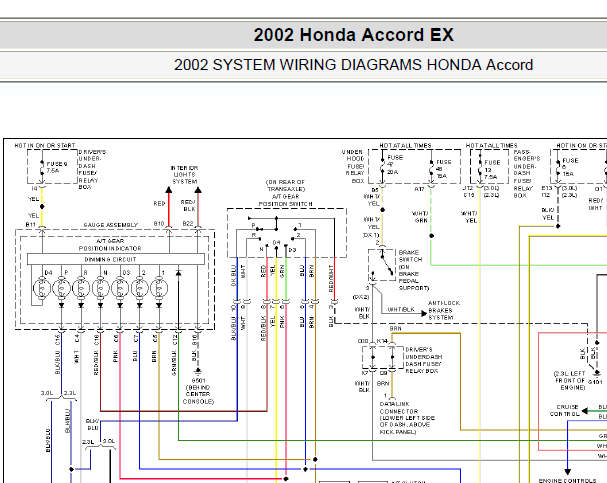Click the N indicator lamp symbol
Image resolution: width=607 pixels, height=483 pixels.
tap(101, 288)
